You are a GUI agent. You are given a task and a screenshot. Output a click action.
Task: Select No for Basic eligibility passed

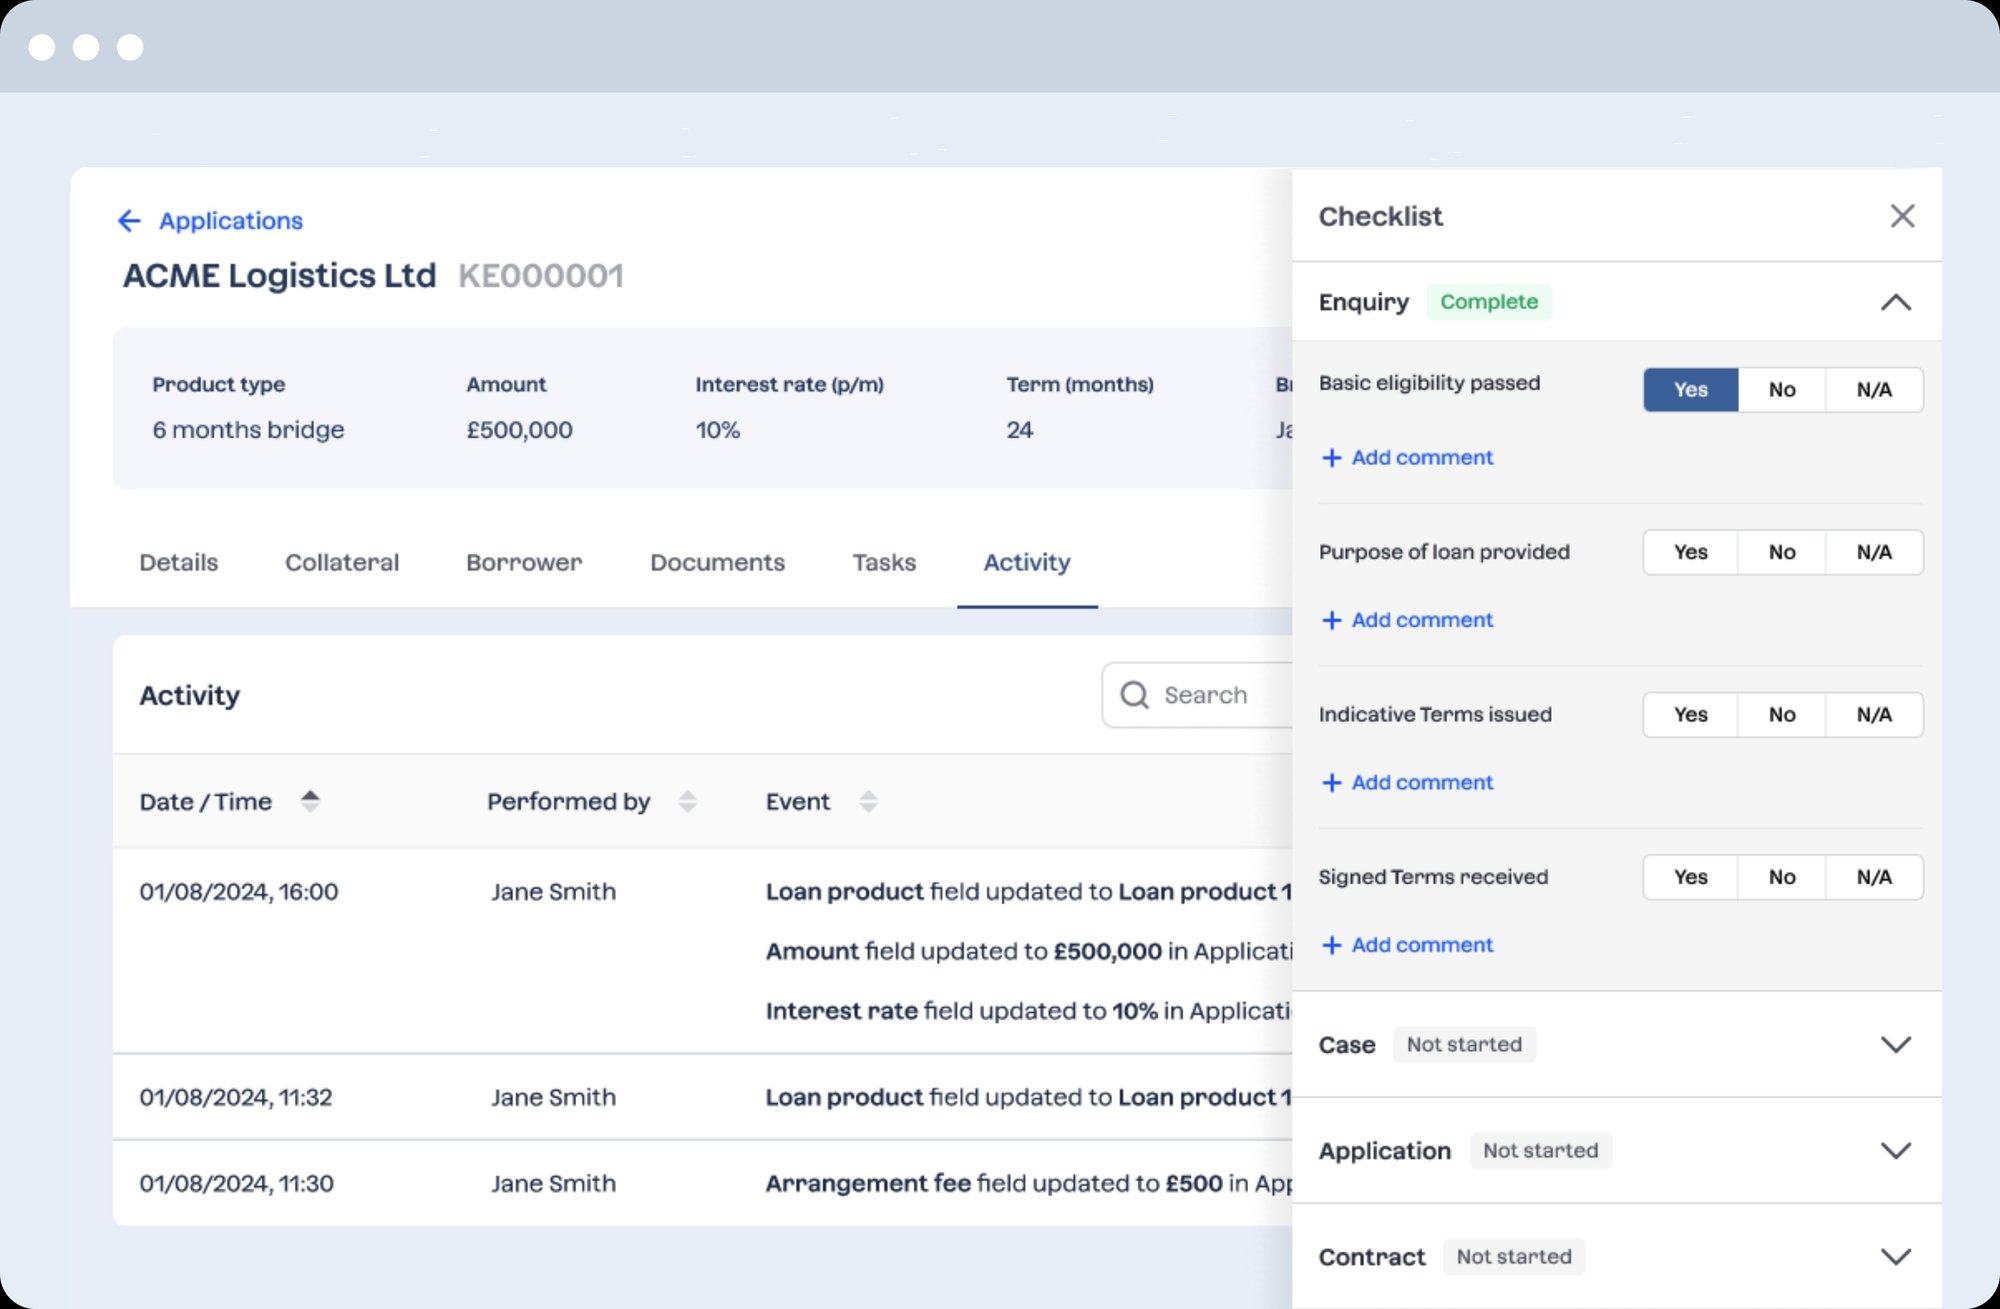[x=1782, y=390]
